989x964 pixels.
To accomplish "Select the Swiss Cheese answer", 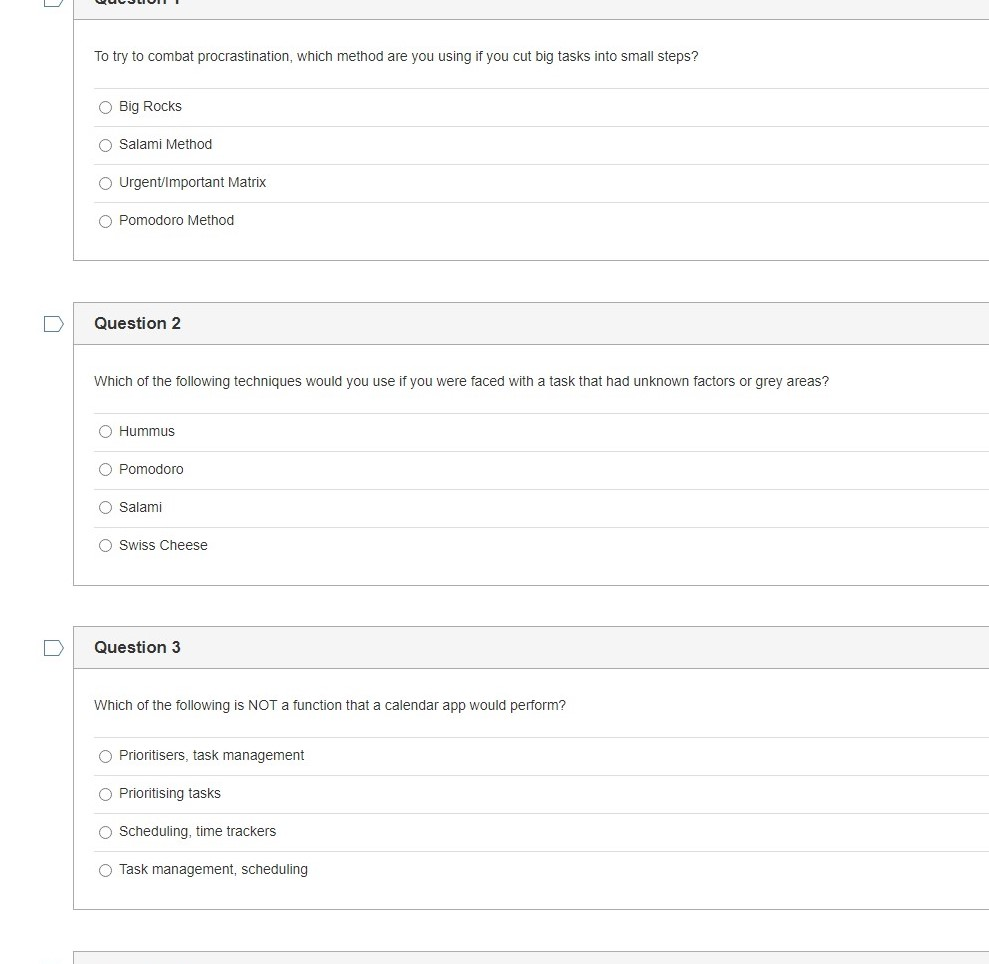I will coord(105,546).
